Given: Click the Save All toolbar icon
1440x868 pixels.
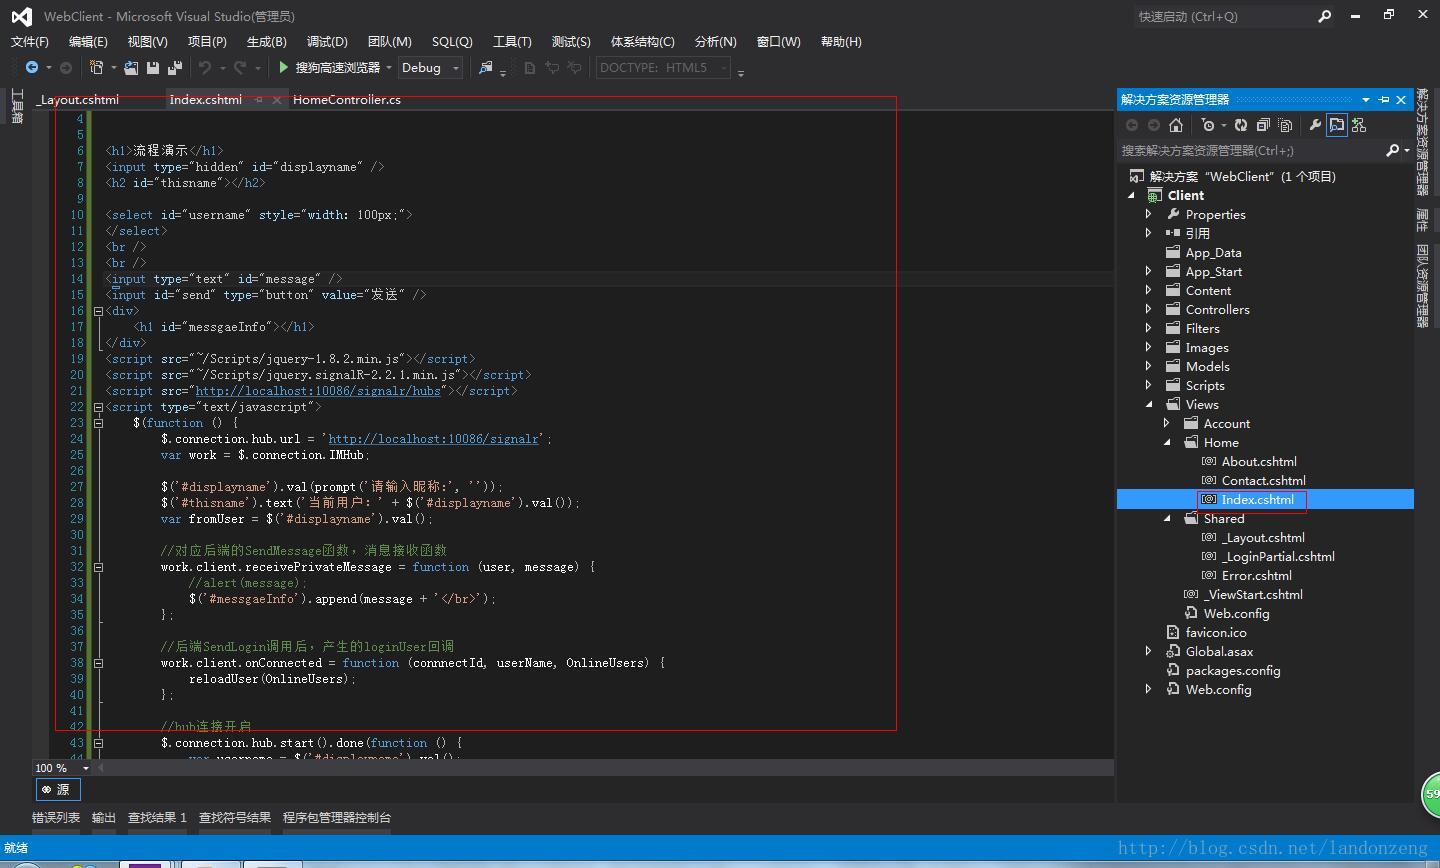Looking at the screenshot, I should coord(174,68).
